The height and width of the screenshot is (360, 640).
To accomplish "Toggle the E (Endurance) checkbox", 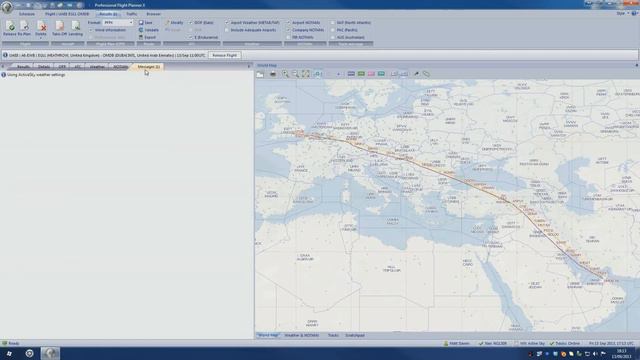I will (x=191, y=38).
